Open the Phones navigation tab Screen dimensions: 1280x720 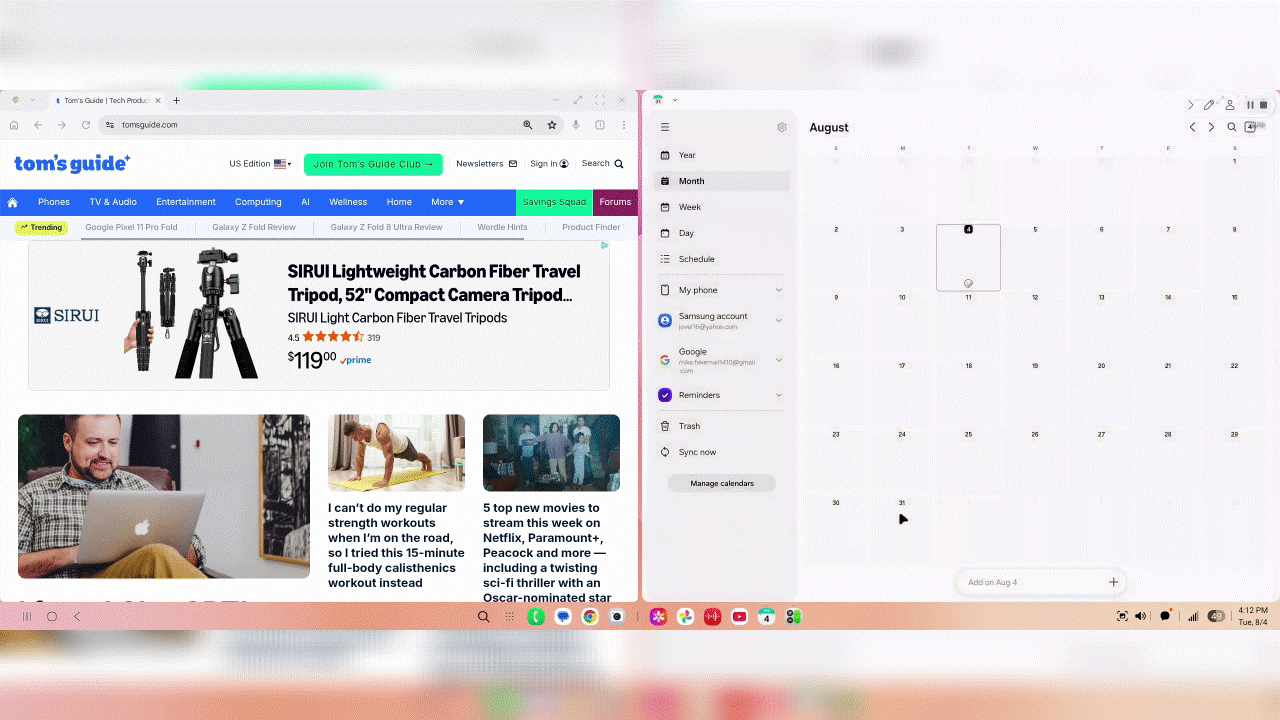[54, 202]
